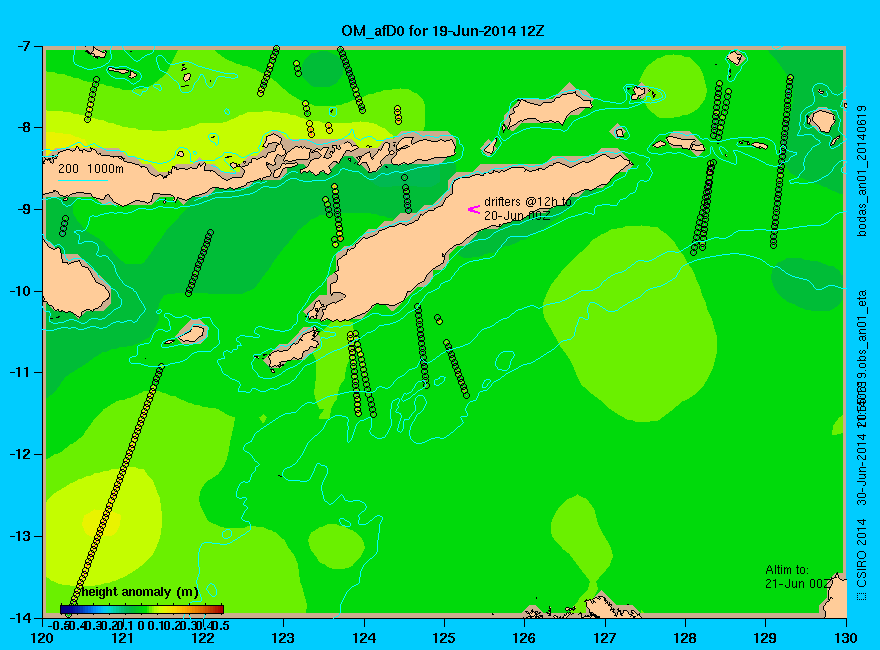880x650 pixels.
Task: Click the 'drifters @12h to 20-Jun 00Z' label
Action: [x=528, y=208]
